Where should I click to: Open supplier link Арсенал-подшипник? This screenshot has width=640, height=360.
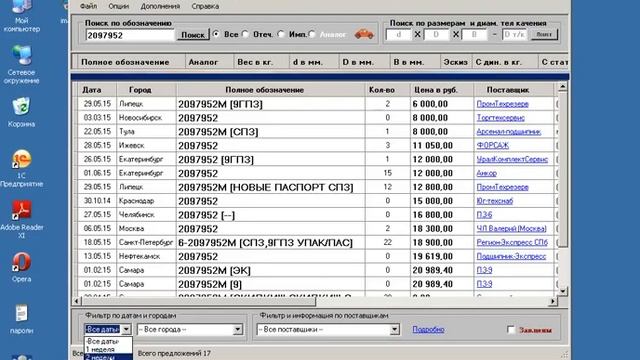point(509,131)
